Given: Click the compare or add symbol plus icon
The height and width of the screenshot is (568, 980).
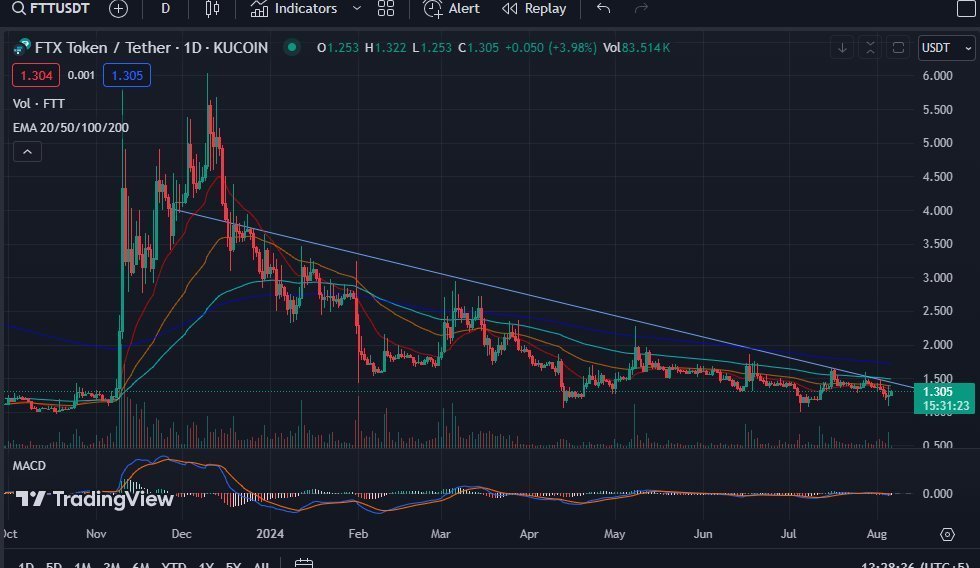Looking at the screenshot, I should (118, 9).
